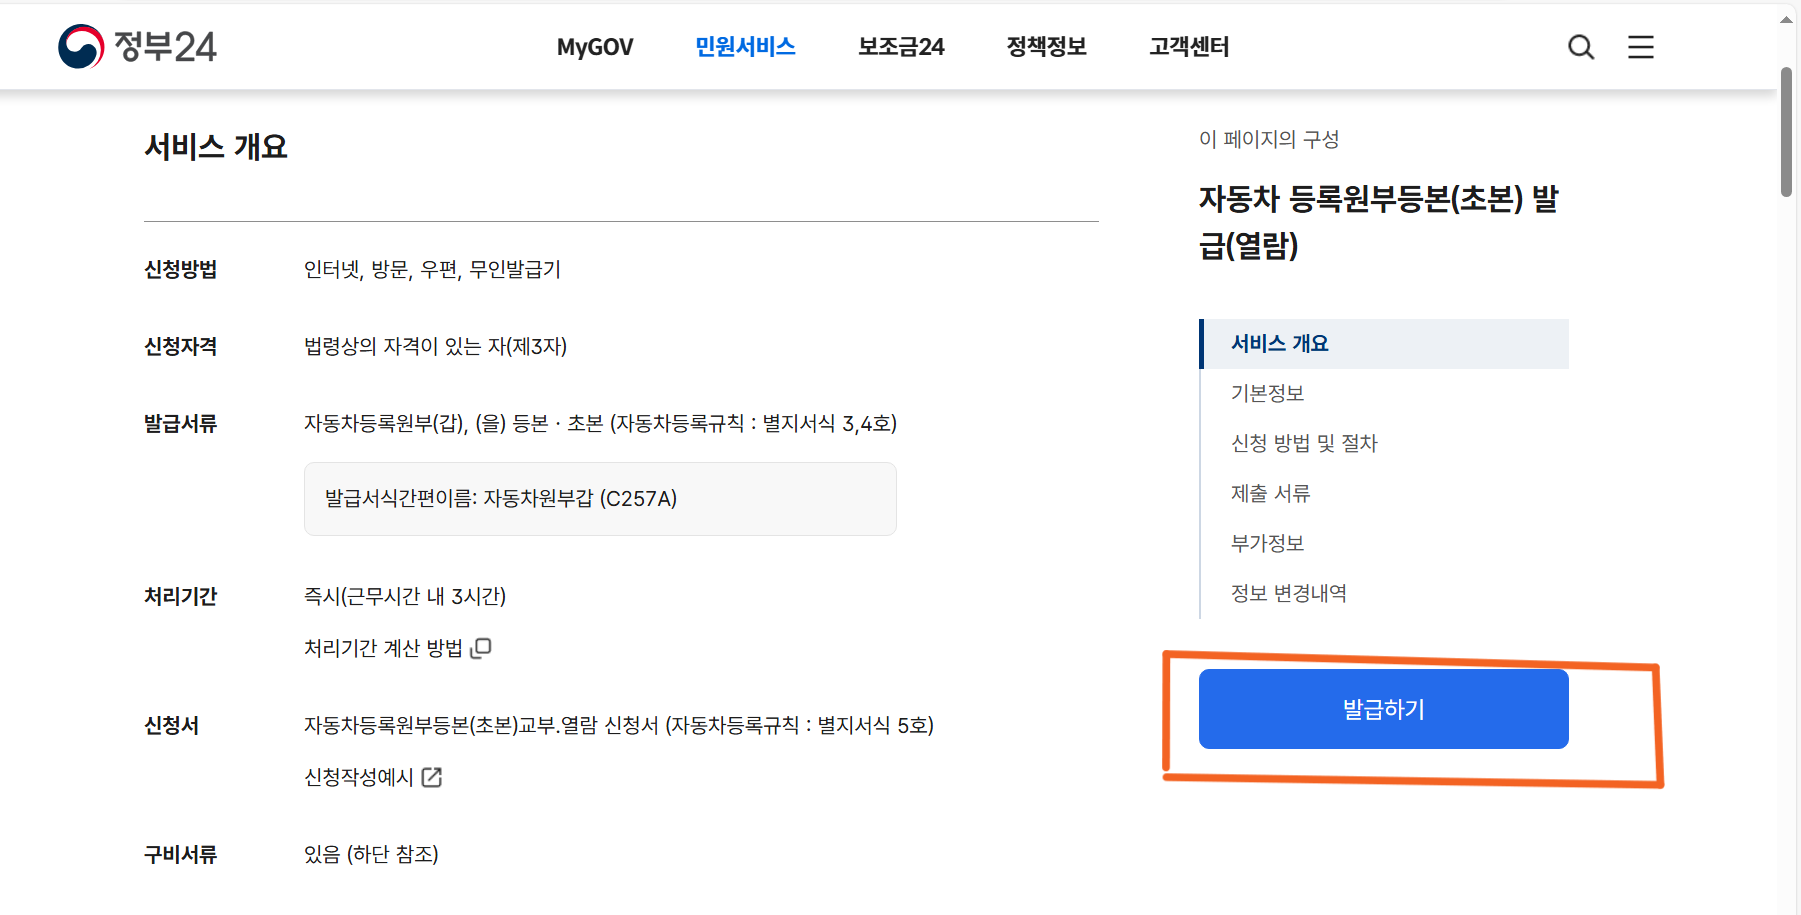Click the 신청서 row label

click(x=171, y=726)
